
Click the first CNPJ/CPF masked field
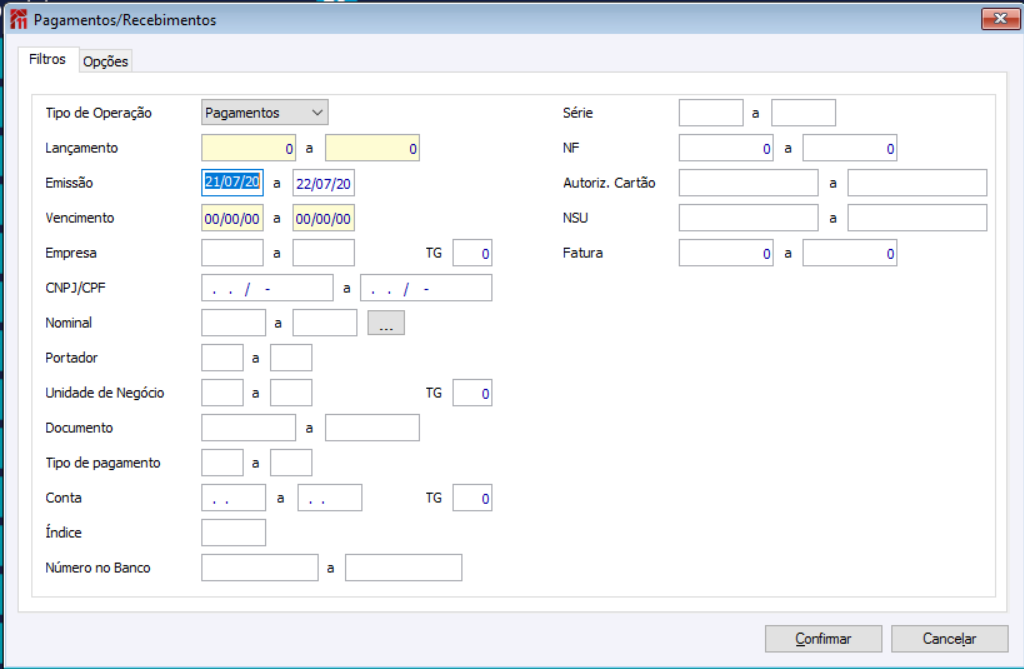tap(267, 288)
